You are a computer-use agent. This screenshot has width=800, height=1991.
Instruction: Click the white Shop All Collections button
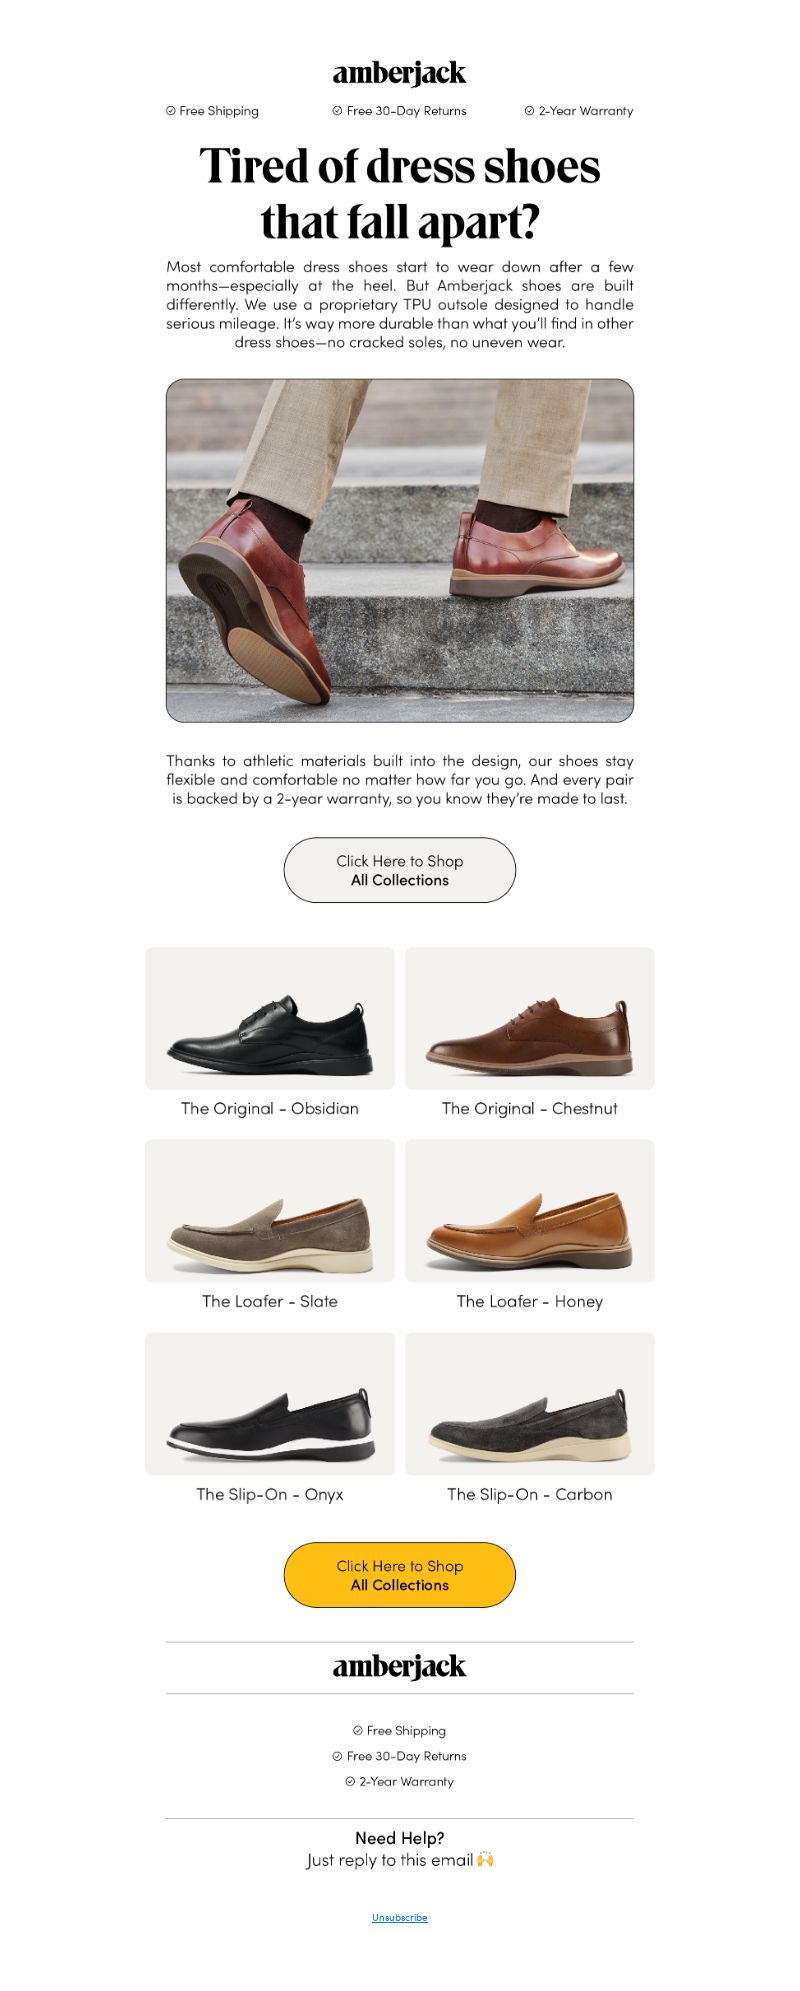pyautogui.click(x=400, y=870)
